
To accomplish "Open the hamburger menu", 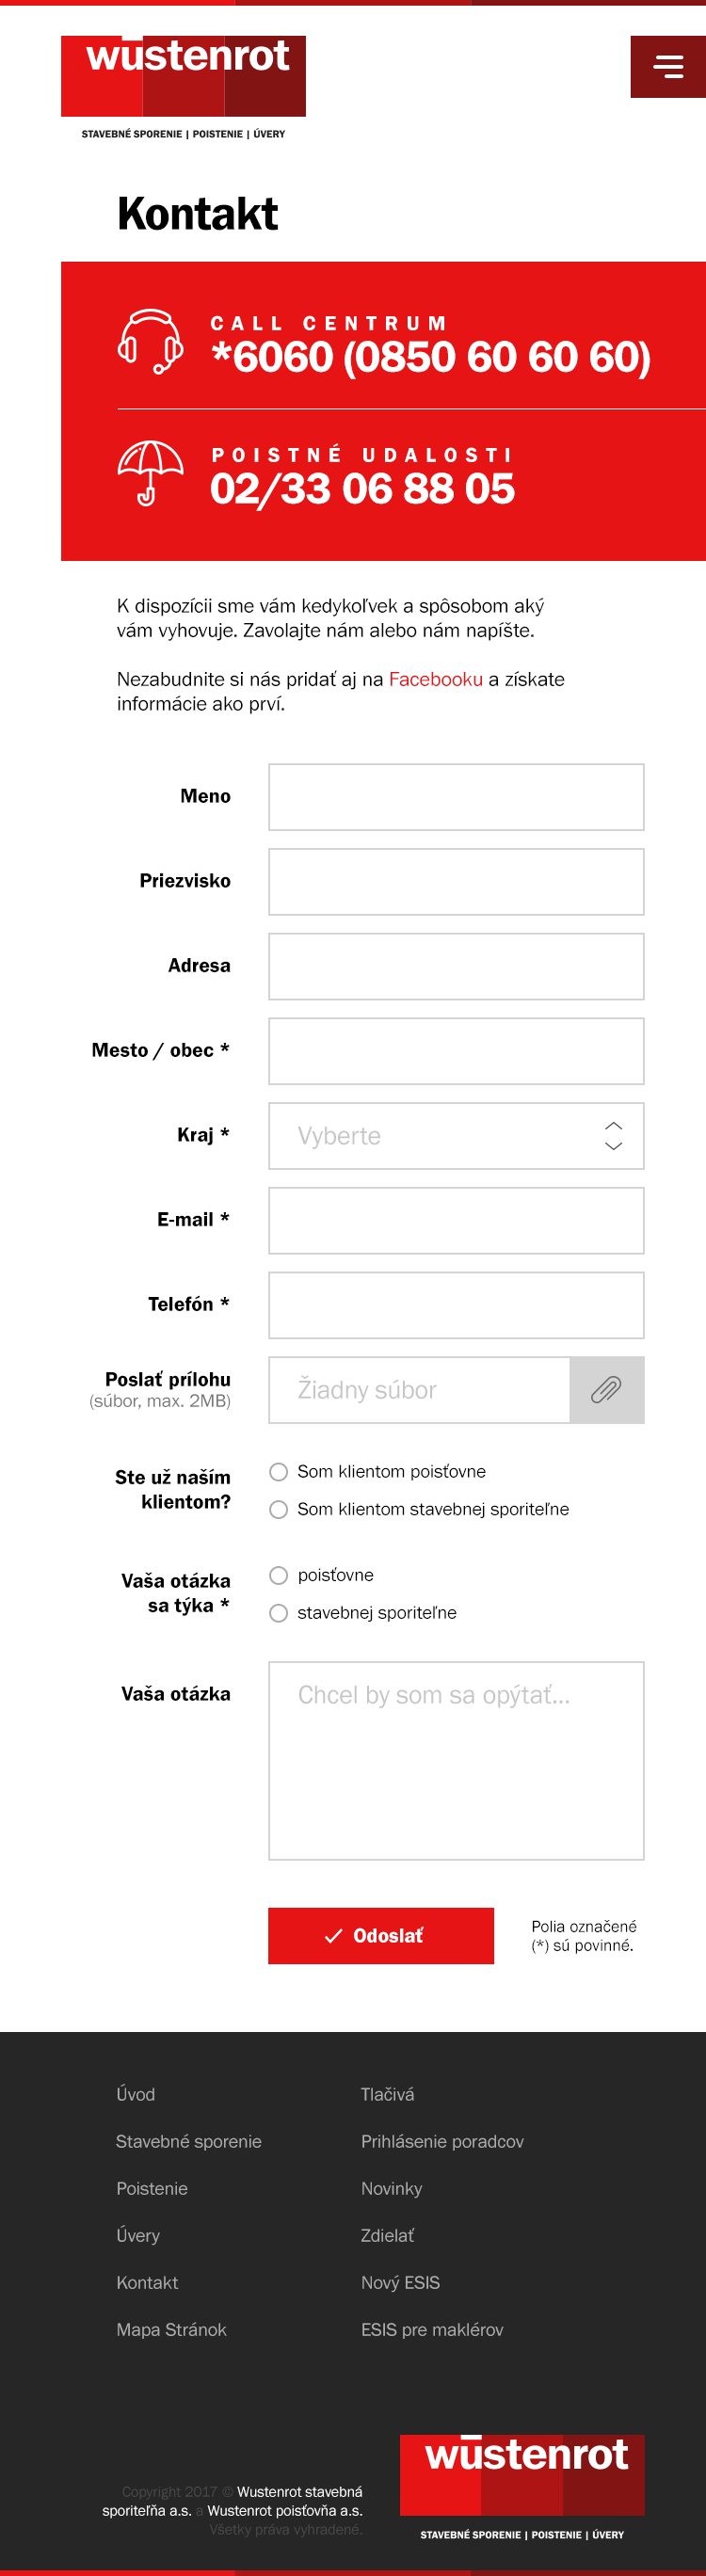I will (x=667, y=67).
